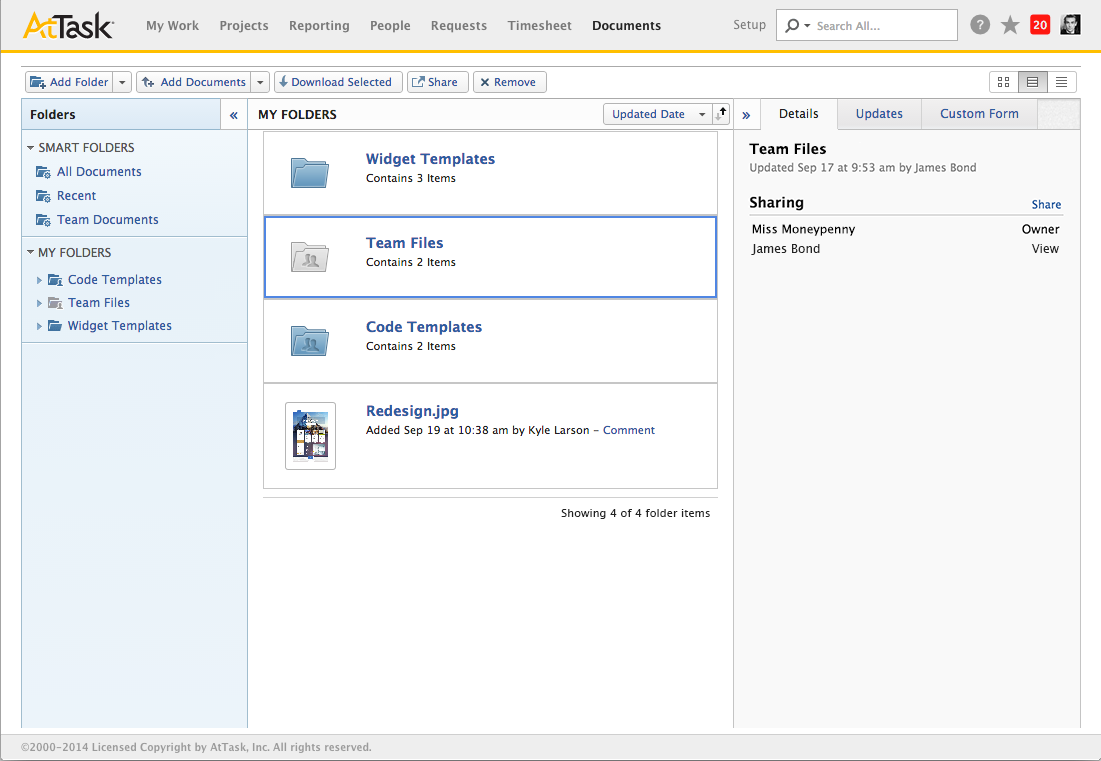Select Team Documents in smart folders
The height and width of the screenshot is (761, 1101).
(107, 220)
